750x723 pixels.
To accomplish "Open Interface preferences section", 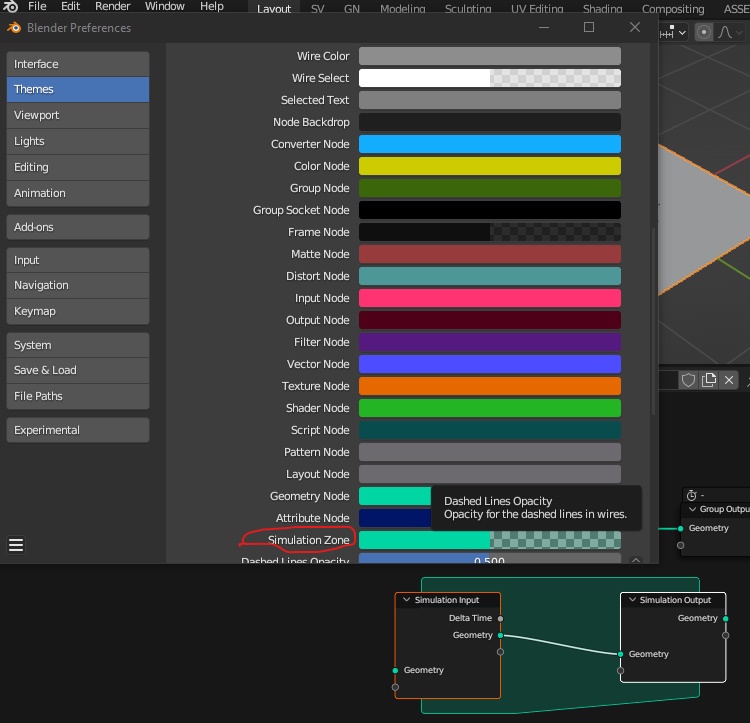I will pos(78,64).
